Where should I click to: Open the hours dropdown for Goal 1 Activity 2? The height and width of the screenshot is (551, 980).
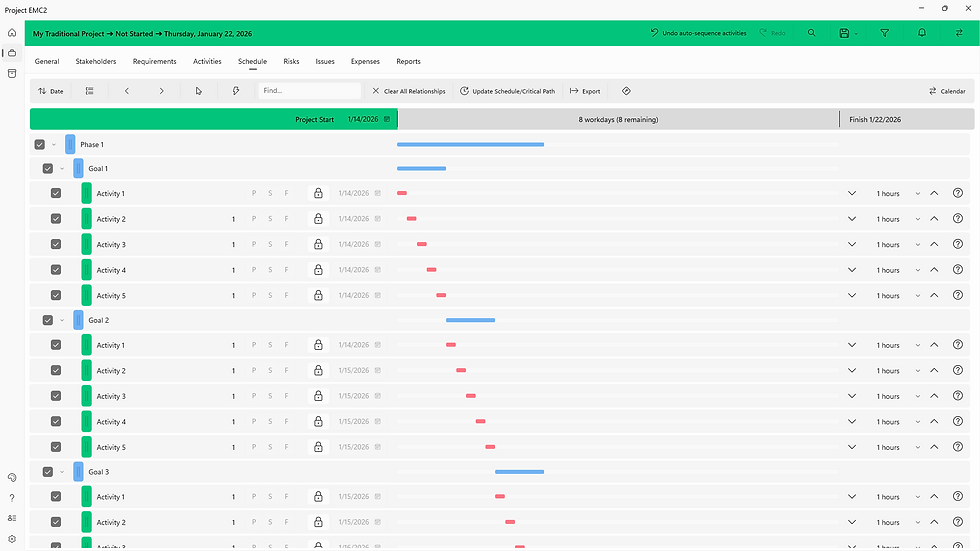(918, 219)
